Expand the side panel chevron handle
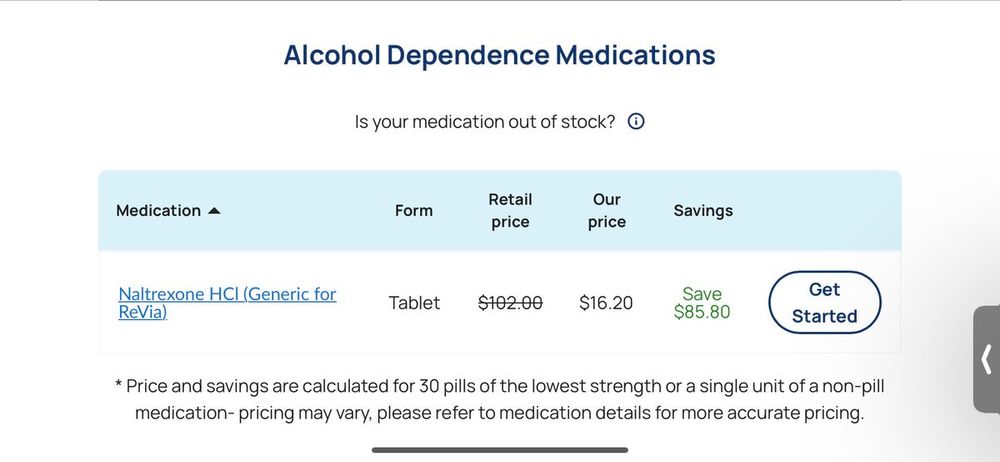The height and width of the screenshot is (462, 1000). tap(986, 358)
